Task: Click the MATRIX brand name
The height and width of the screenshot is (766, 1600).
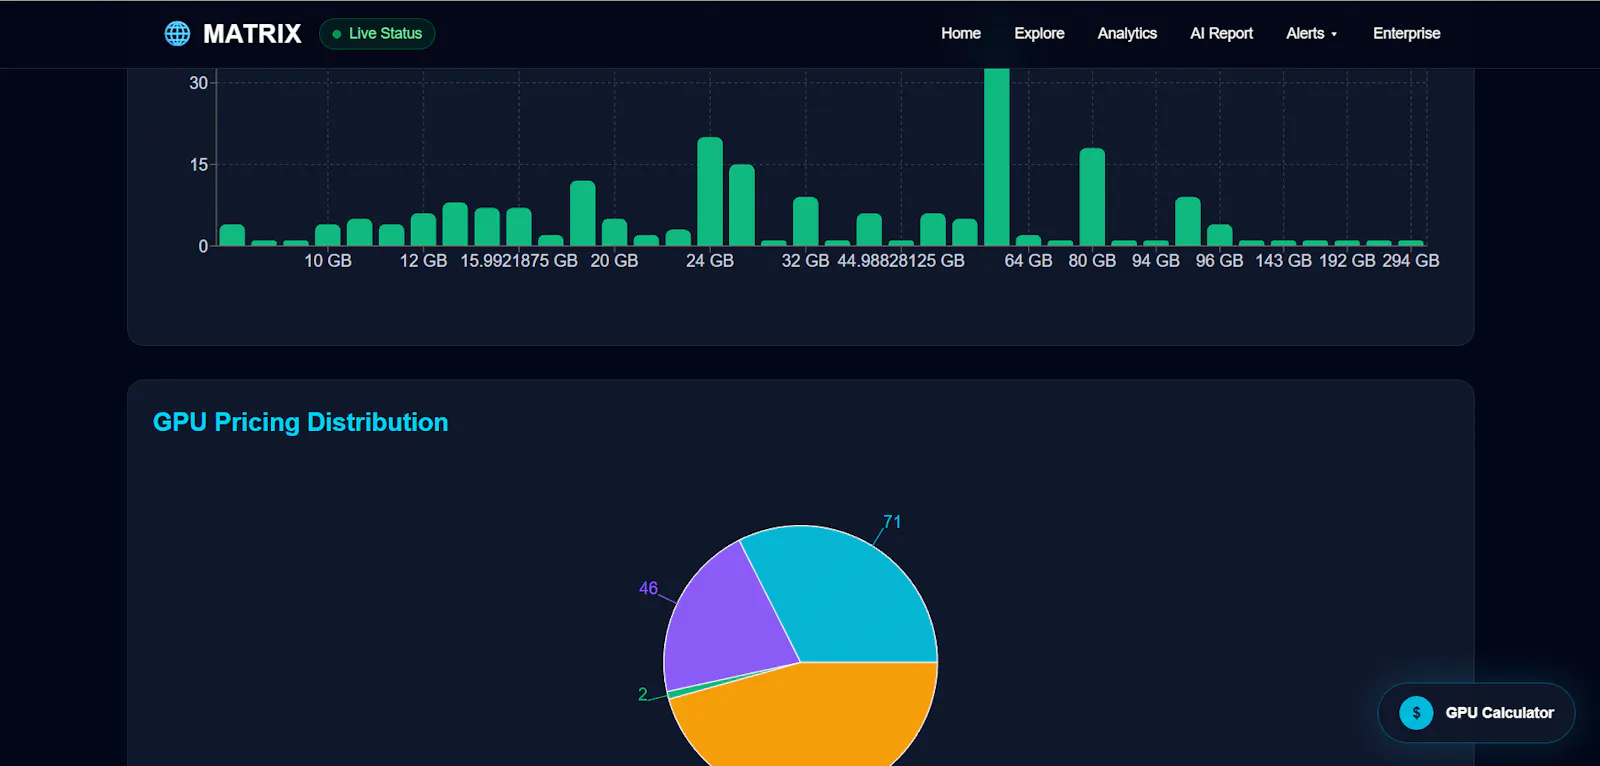Action: pos(252,34)
